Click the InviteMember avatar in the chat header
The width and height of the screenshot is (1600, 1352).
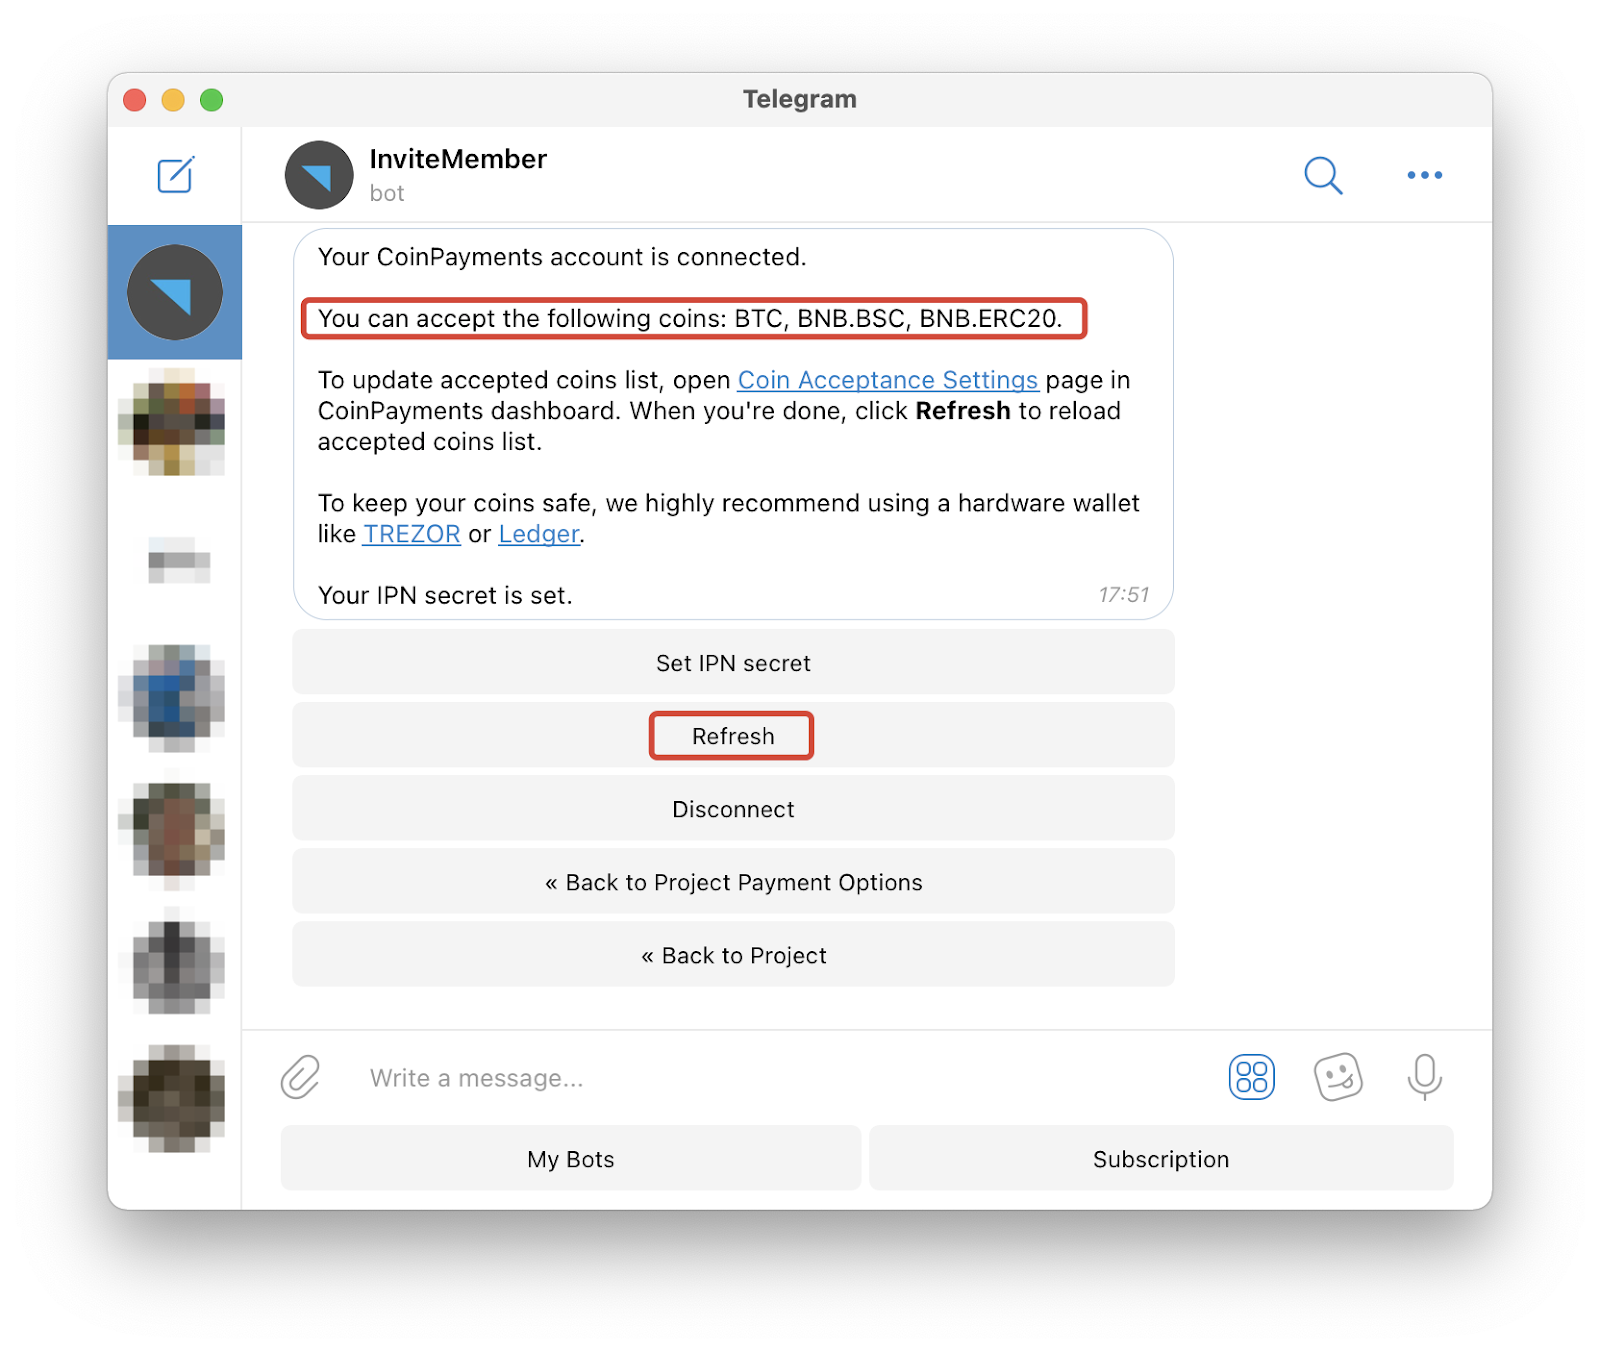[319, 175]
